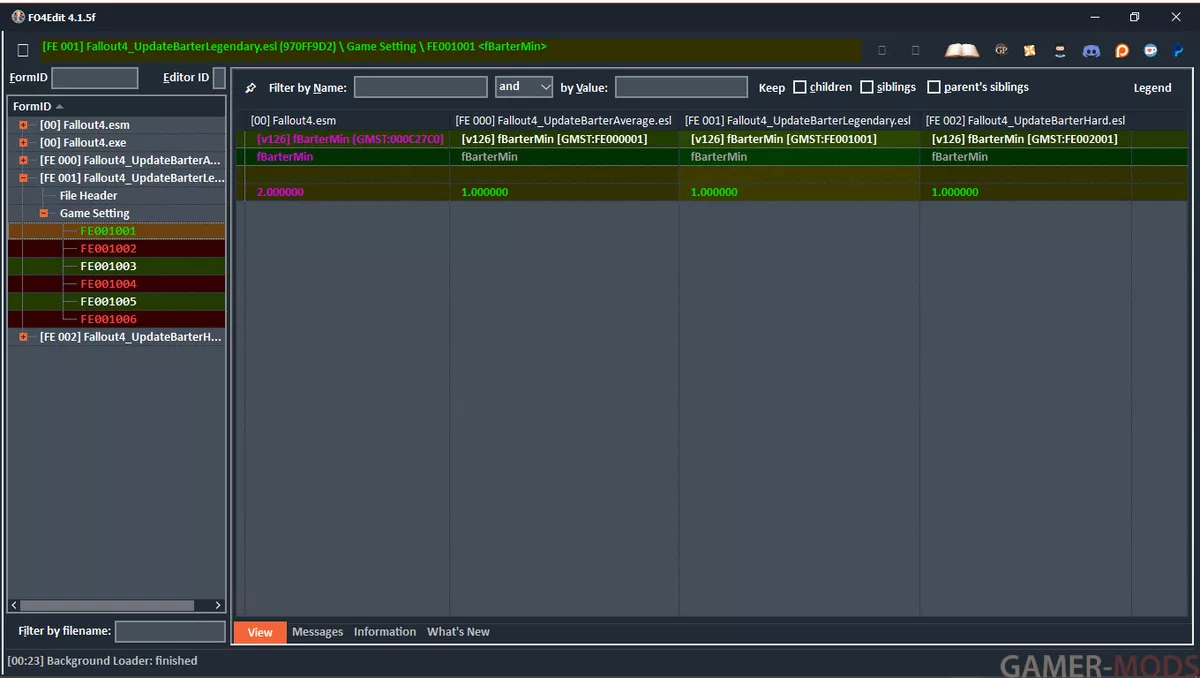Click the forward navigation button in toolbar
1200x678 pixels.
(x=915, y=50)
